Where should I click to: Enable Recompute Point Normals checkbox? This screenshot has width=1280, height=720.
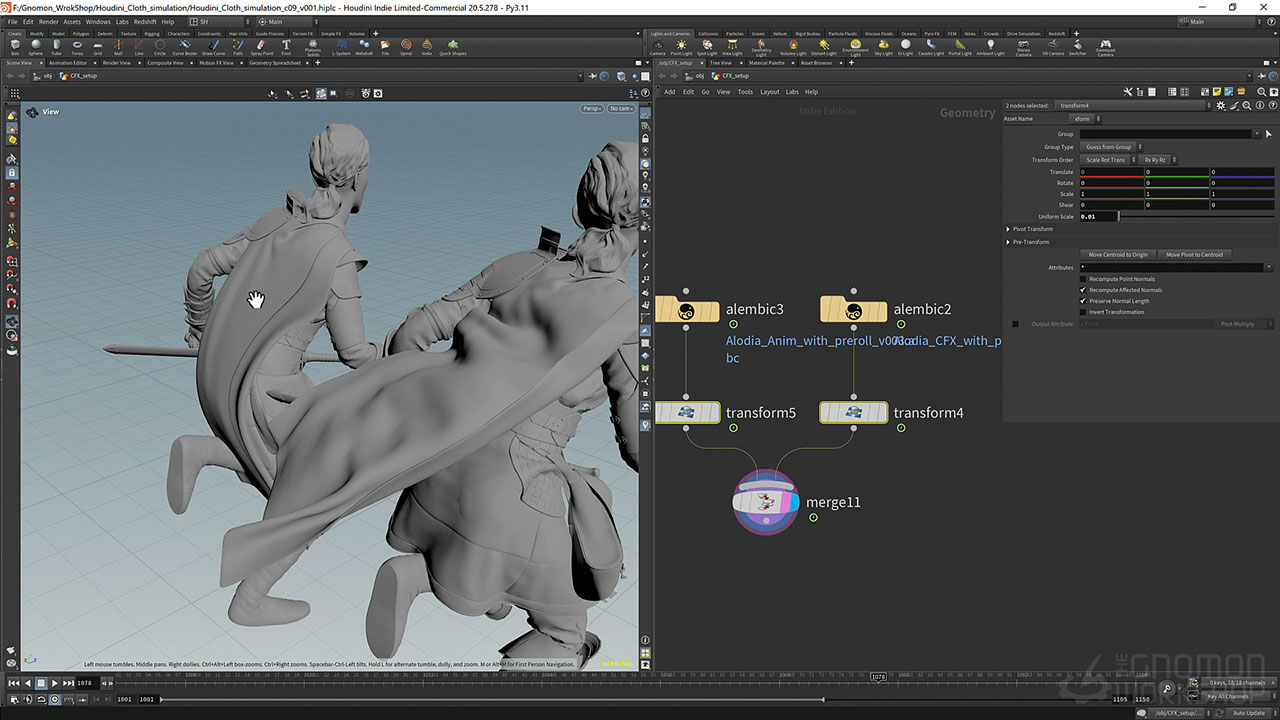pos(1083,279)
